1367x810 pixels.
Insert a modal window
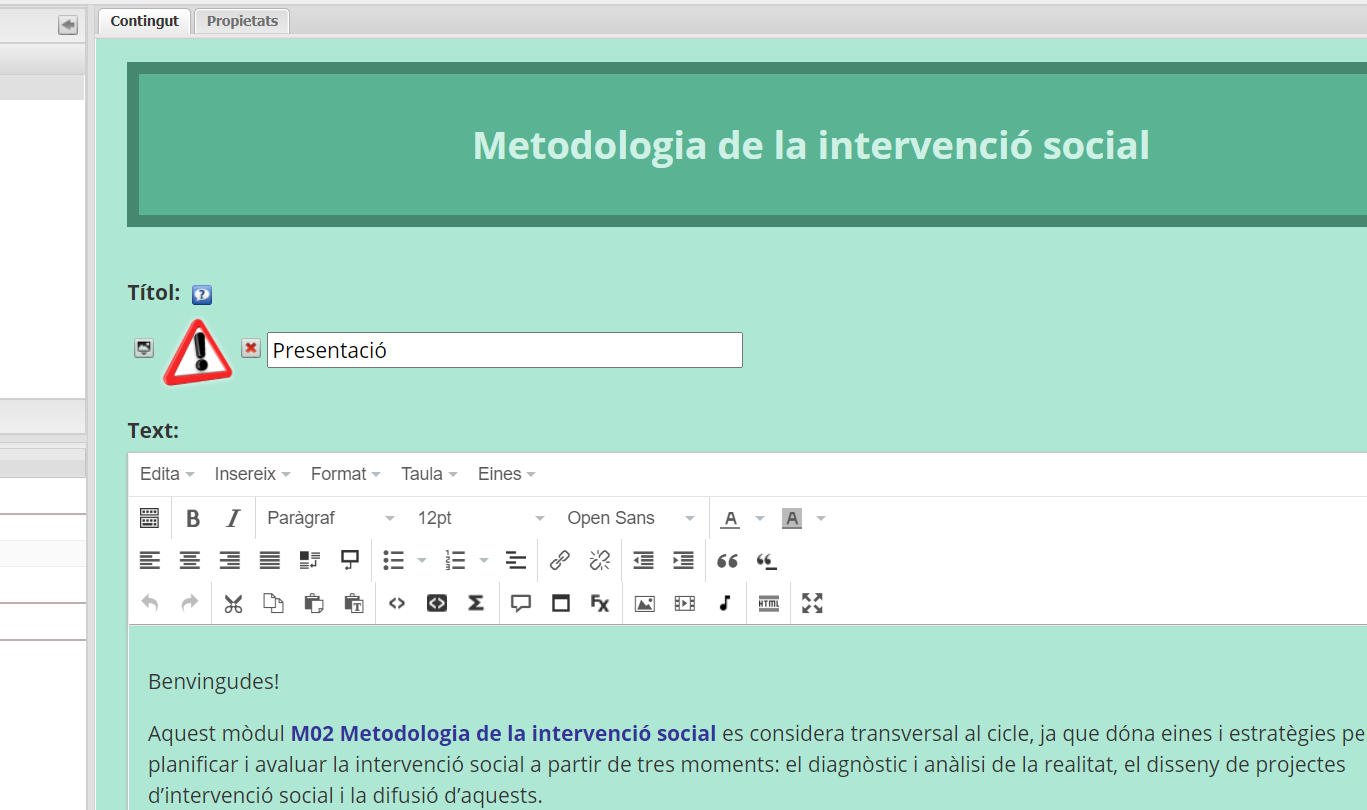point(561,603)
